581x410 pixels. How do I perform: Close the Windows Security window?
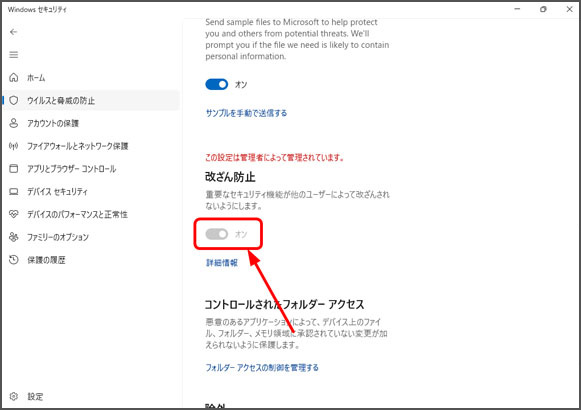click(570, 9)
